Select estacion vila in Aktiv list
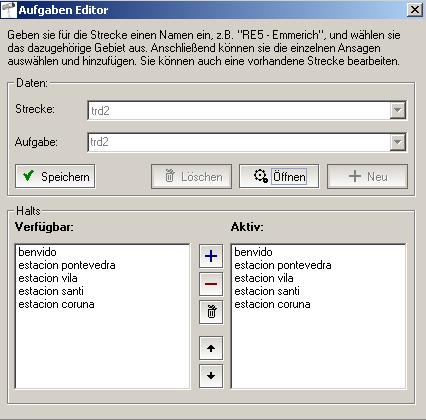 pyautogui.click(x=264, y=278)
